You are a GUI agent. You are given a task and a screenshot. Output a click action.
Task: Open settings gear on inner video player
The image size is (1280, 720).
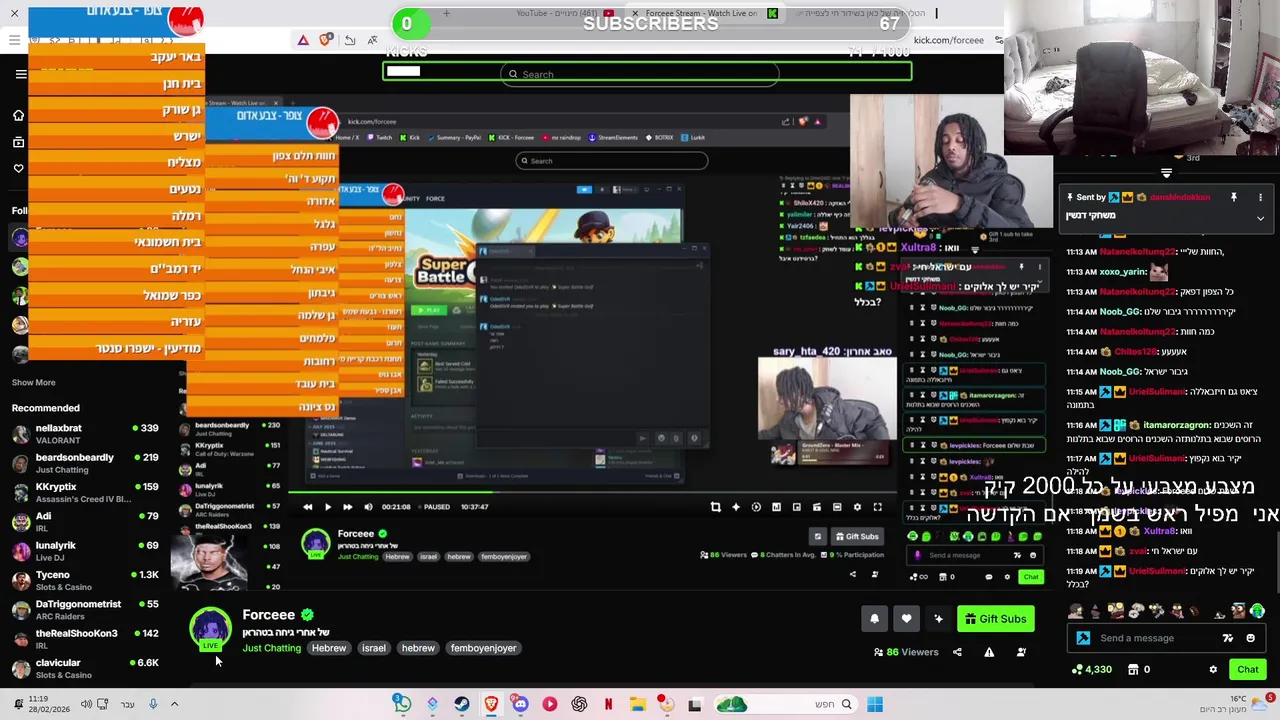857,507
